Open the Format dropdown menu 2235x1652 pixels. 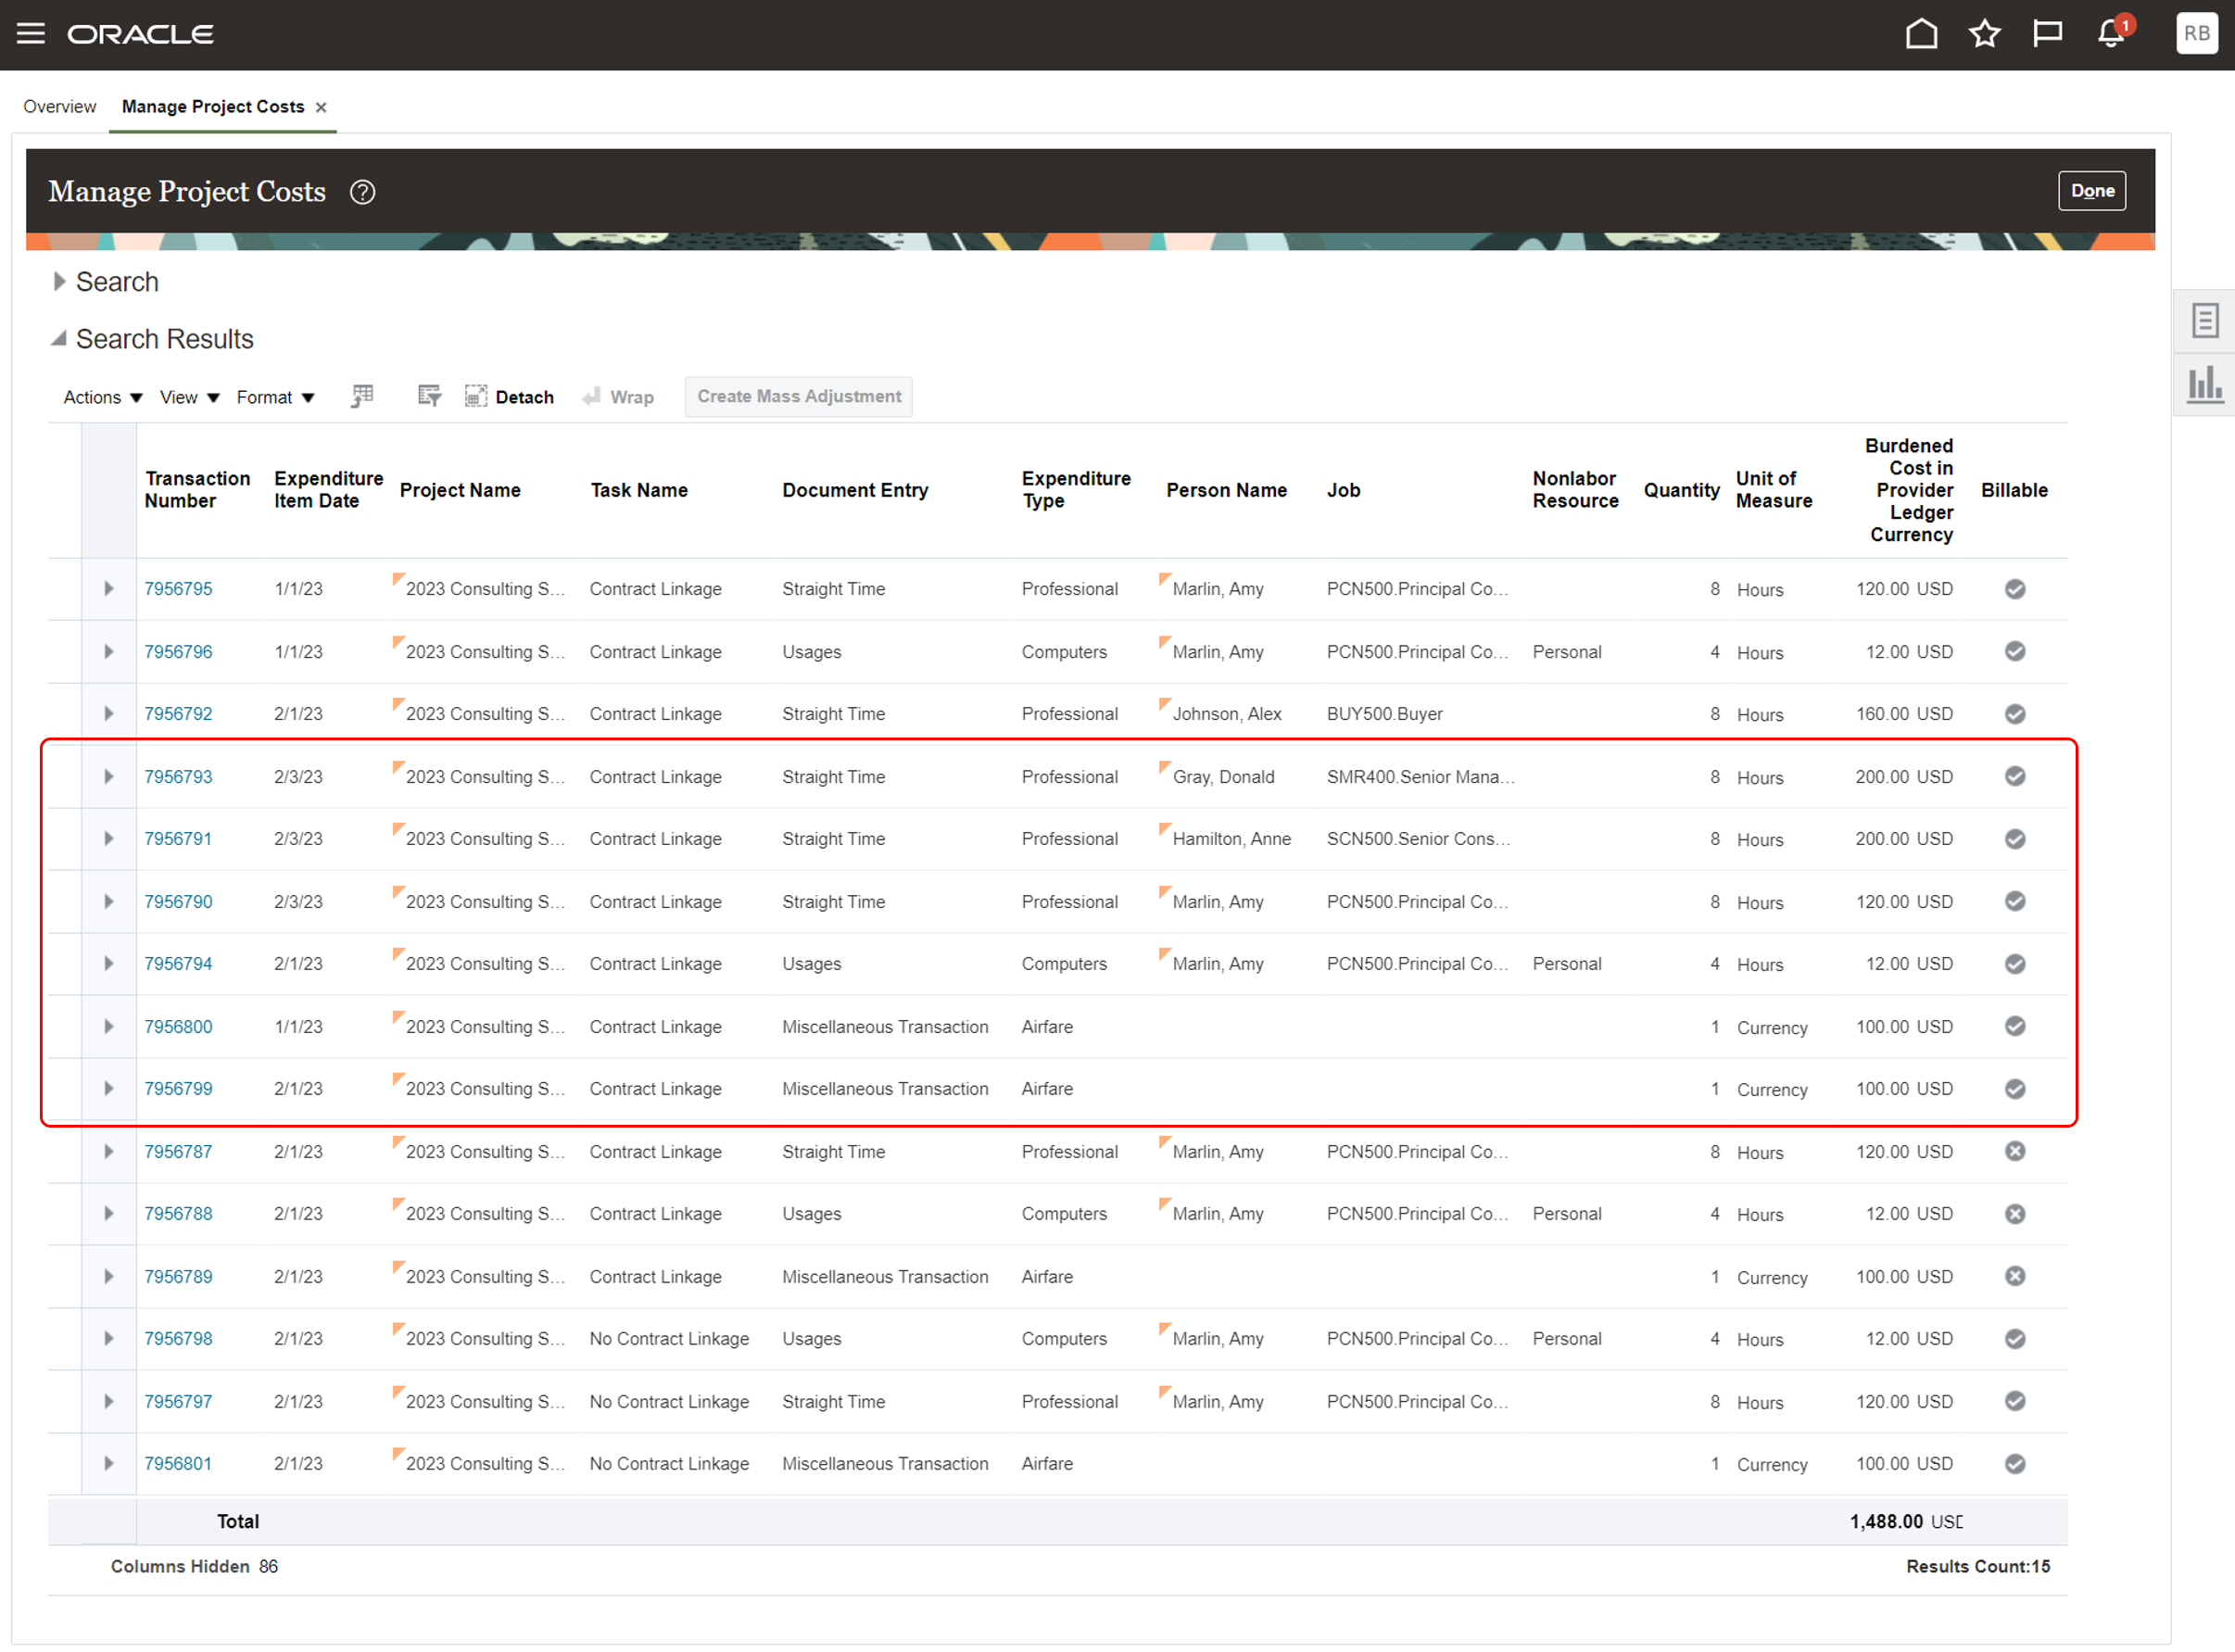[275, 398]
